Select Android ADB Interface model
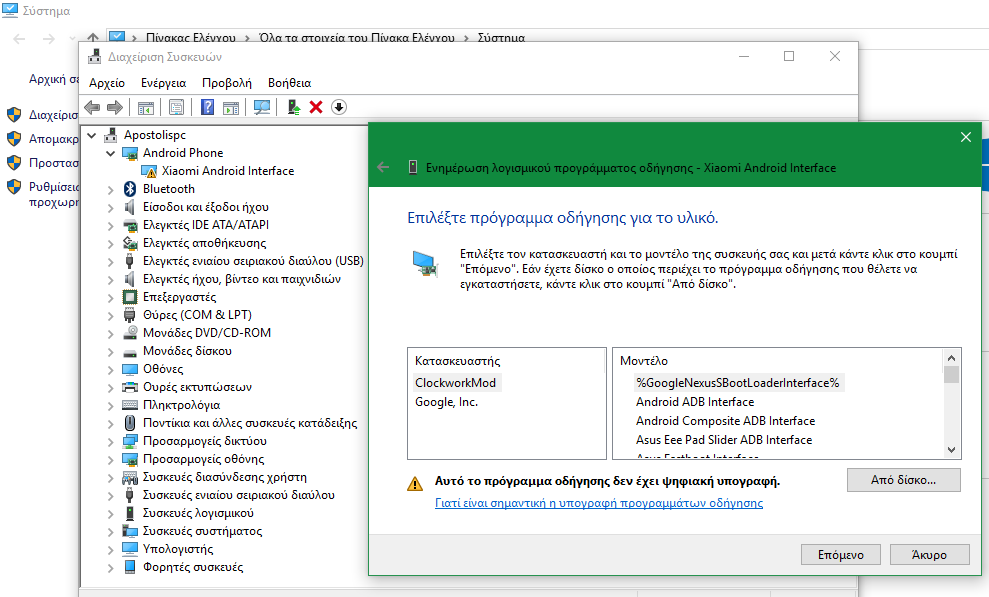 tap(695, 402)
